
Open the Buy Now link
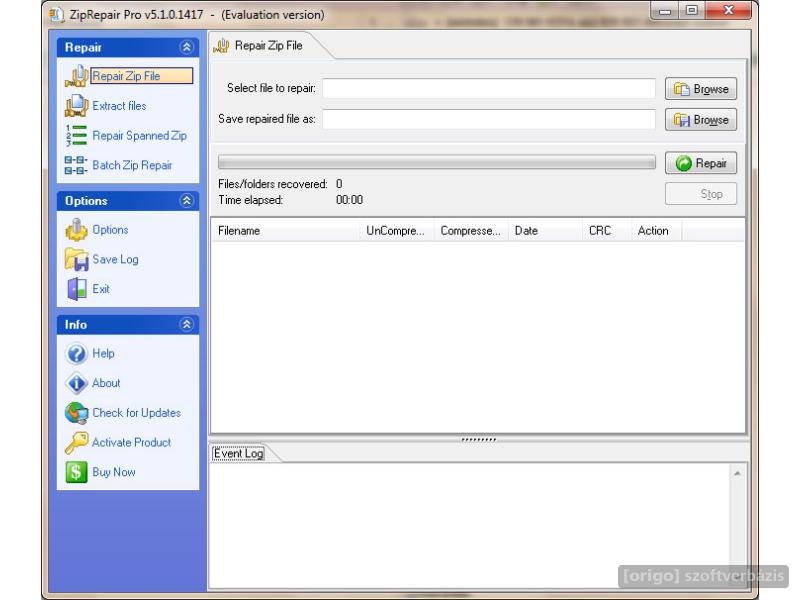click(114, 472)
